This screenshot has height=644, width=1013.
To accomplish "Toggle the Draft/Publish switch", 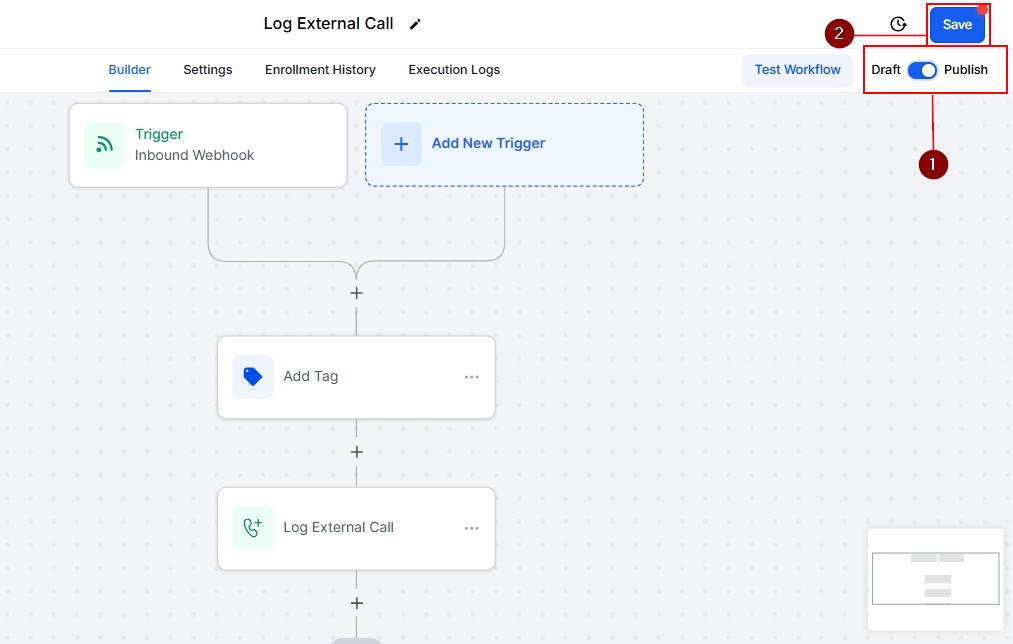I will 922,70.
